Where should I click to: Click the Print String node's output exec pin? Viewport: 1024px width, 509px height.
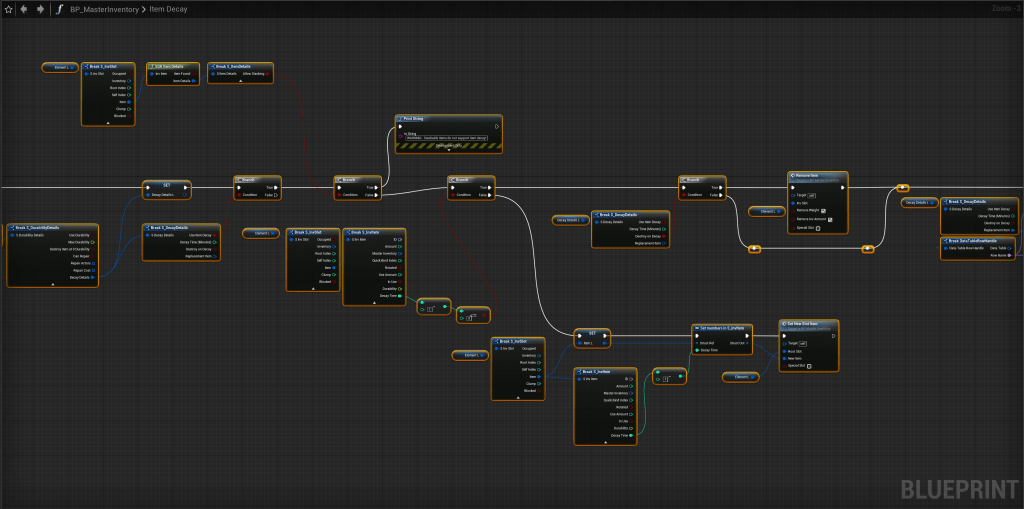(x=497, y=126)
